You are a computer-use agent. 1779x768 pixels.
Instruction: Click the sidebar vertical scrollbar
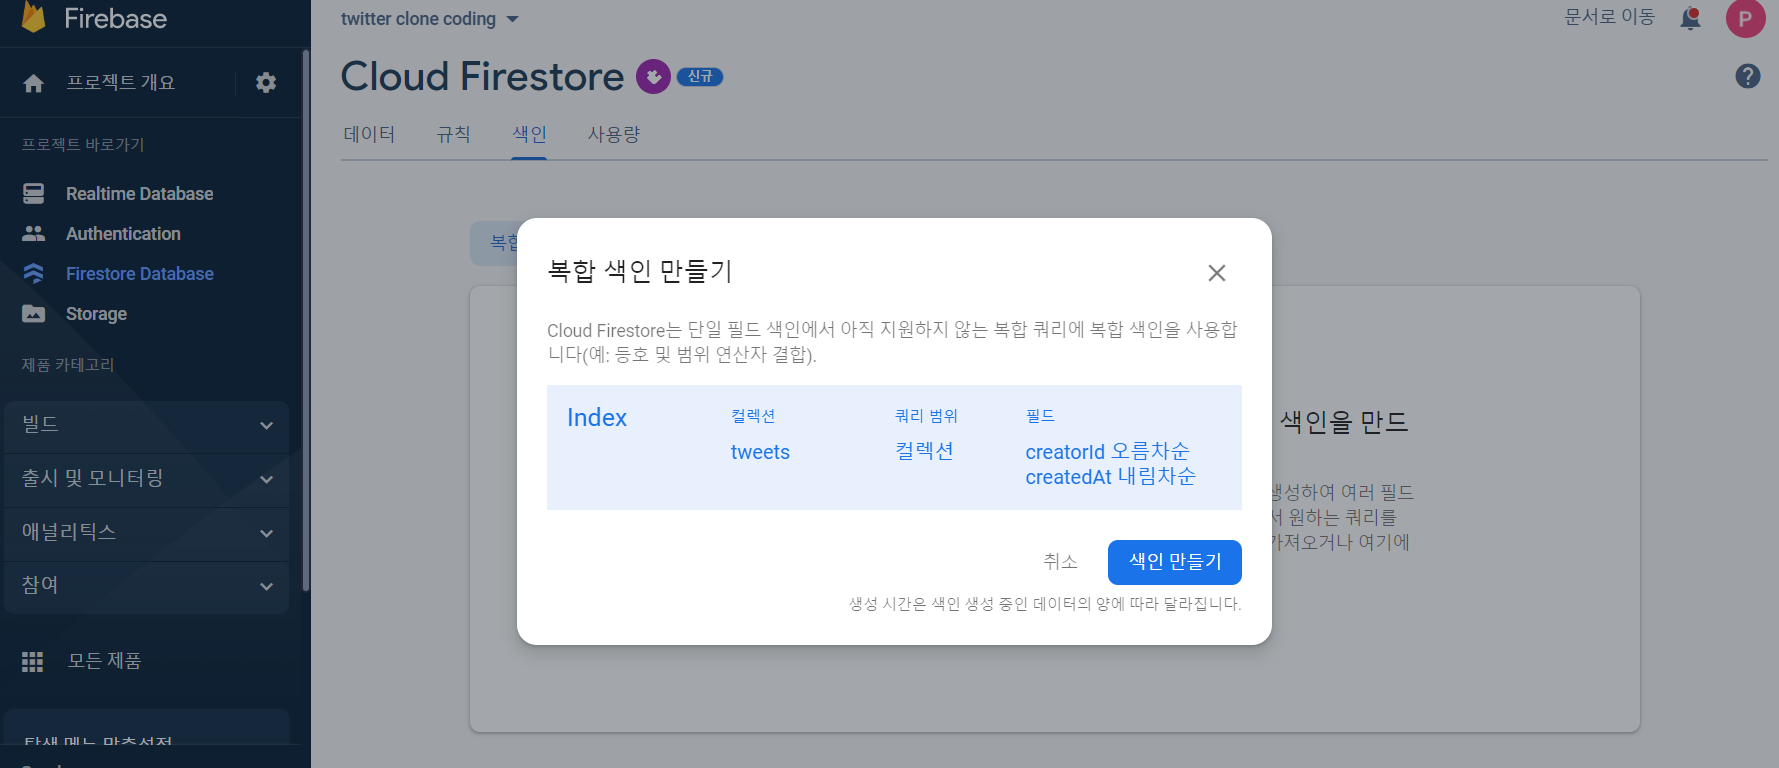click(x=305, y=320)
